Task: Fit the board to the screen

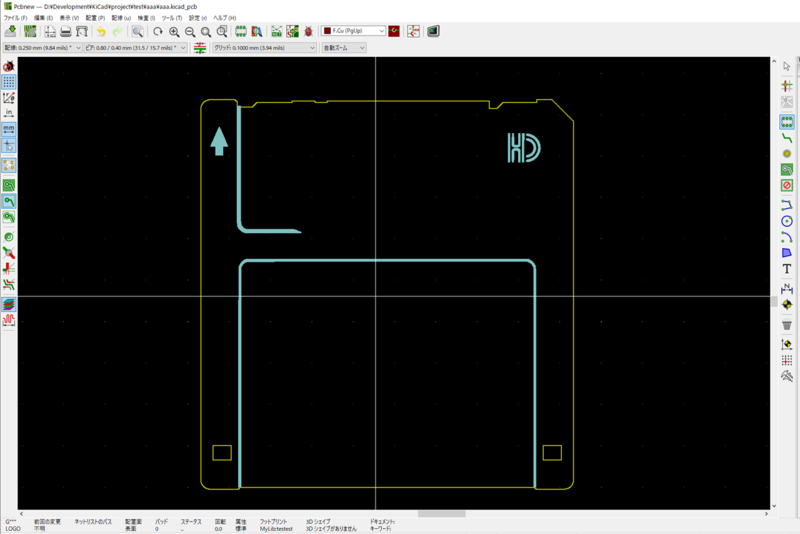Action: tap(206, 32)
